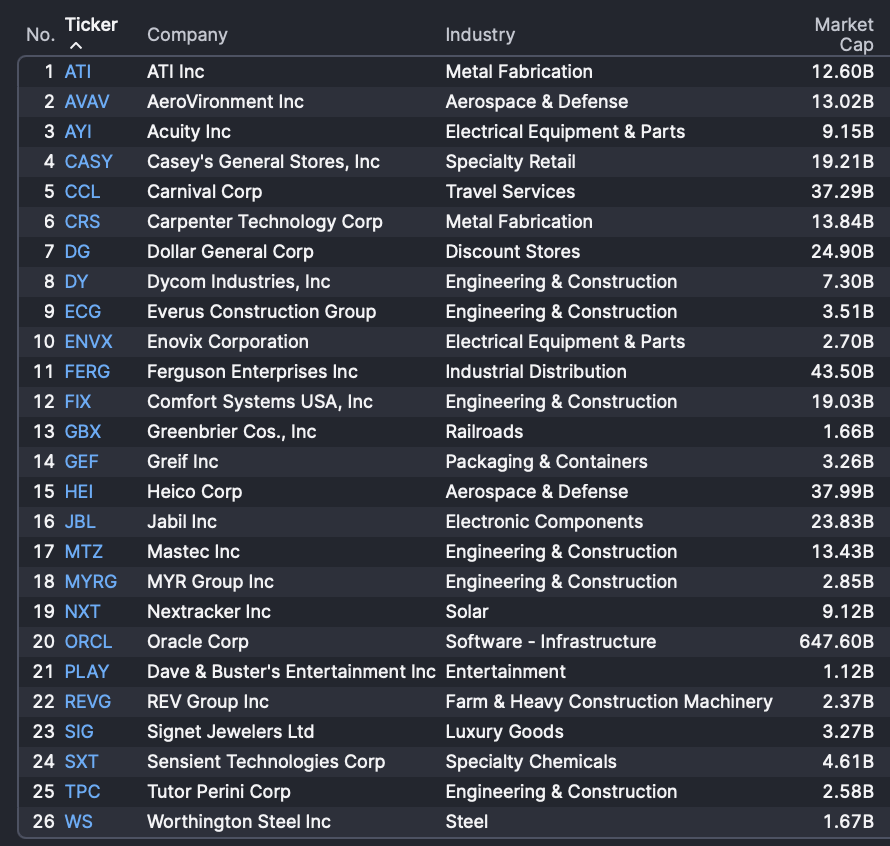890x846 pixels.
Task: Click the Electronic Components industry cell
Action: (x=544, y=522)
